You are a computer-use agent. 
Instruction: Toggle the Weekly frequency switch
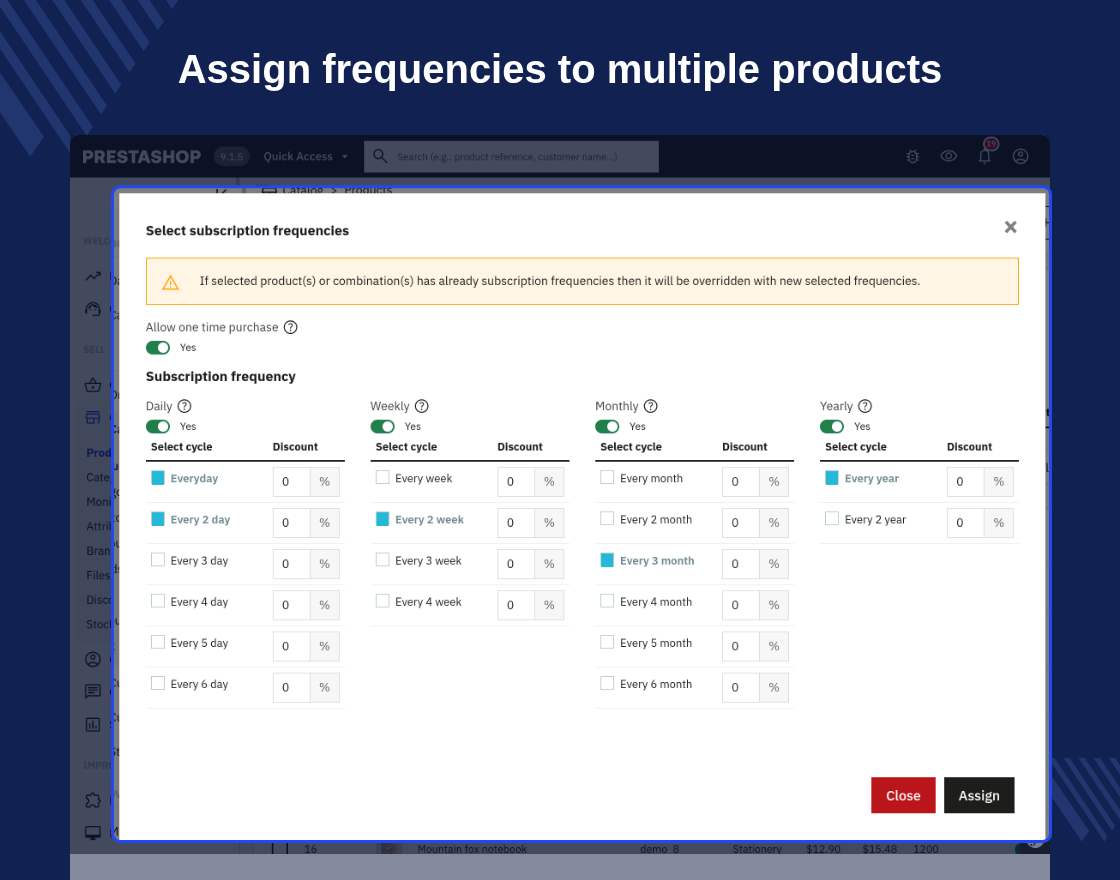point(382,426)
